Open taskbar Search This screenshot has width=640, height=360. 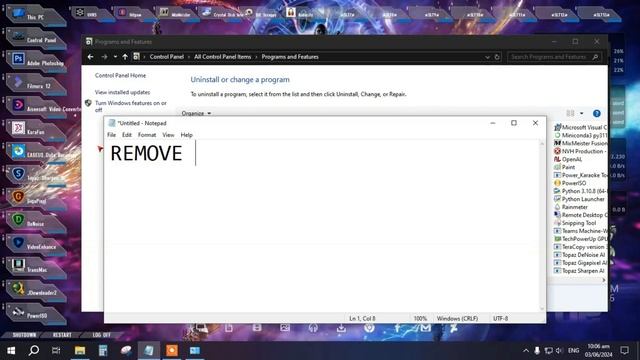(x=34, y=350)
